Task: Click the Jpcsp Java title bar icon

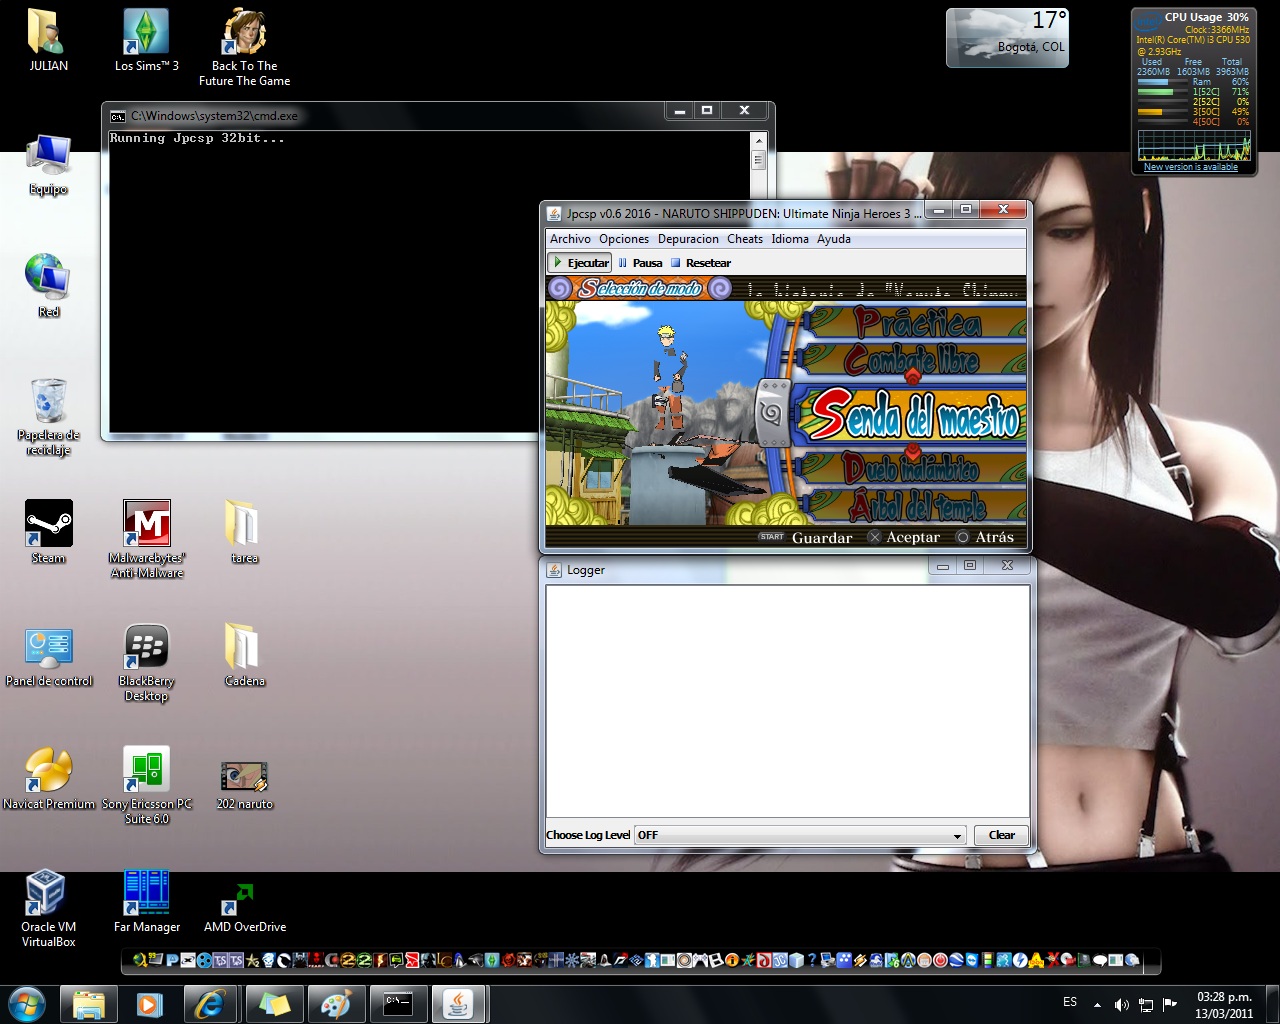Action: point(554,213)
